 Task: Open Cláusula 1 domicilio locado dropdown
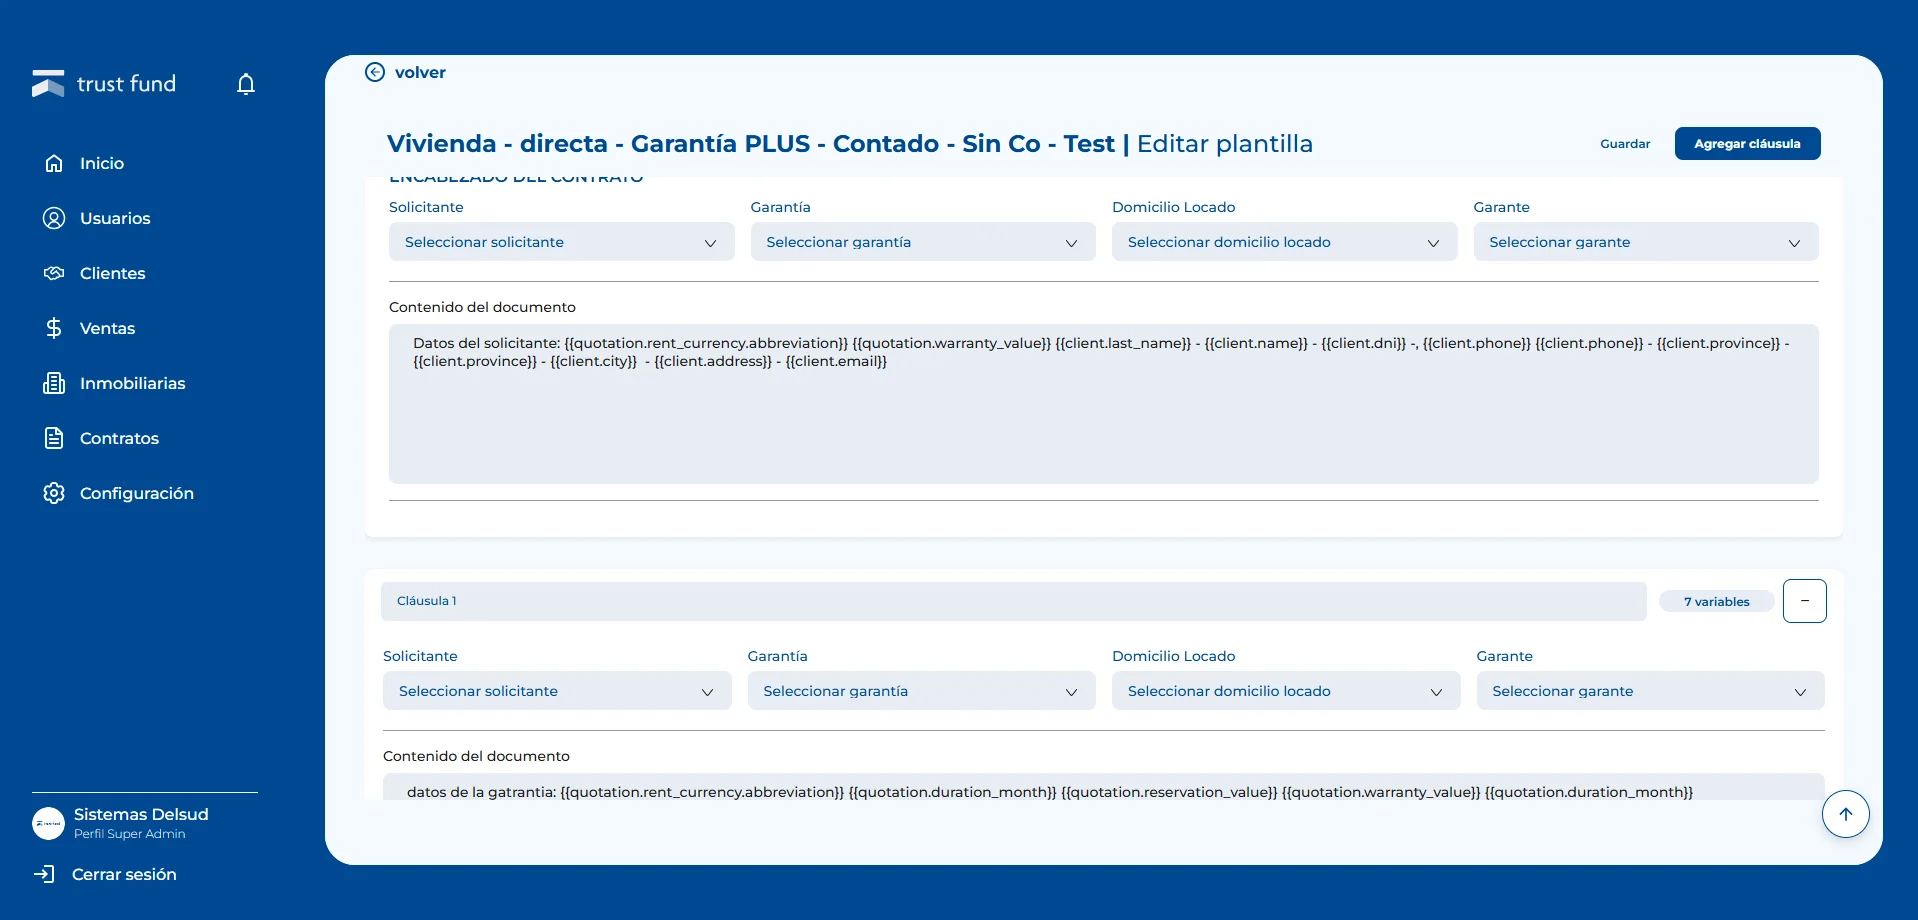click(x=1286, y=691)
